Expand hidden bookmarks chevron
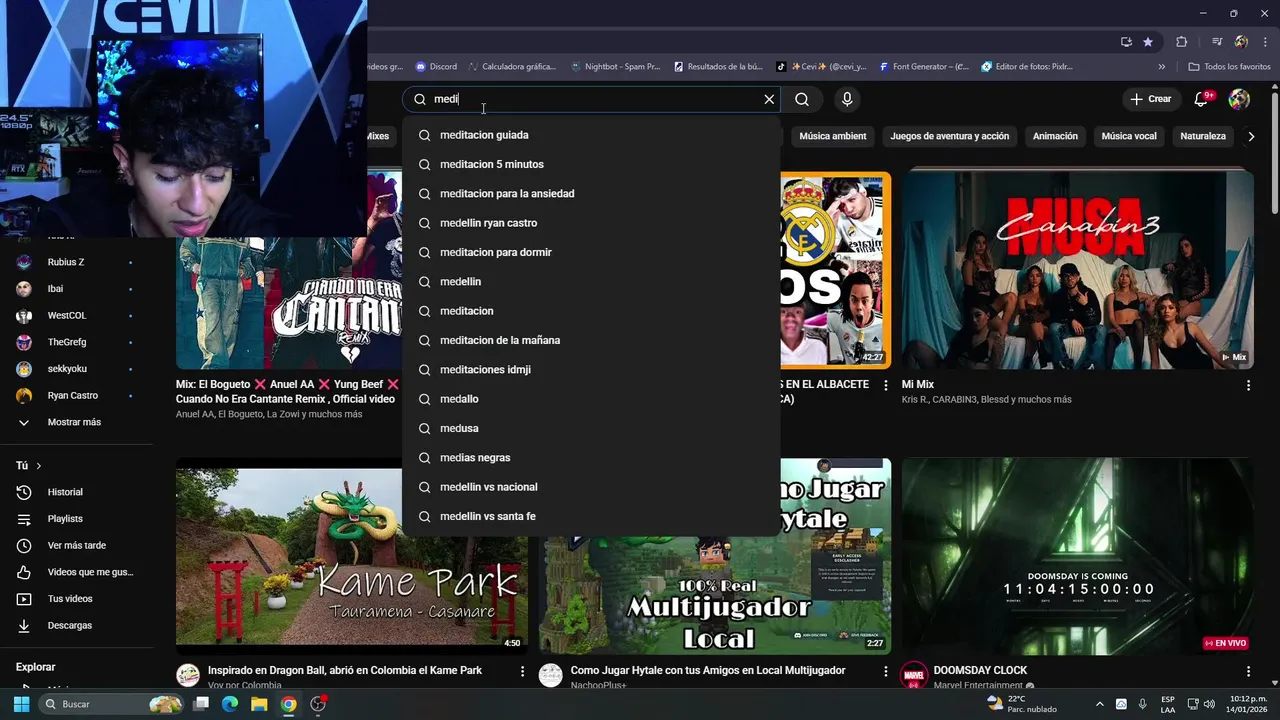The height and width of the screenshot is (720, 1280). 1161,67
